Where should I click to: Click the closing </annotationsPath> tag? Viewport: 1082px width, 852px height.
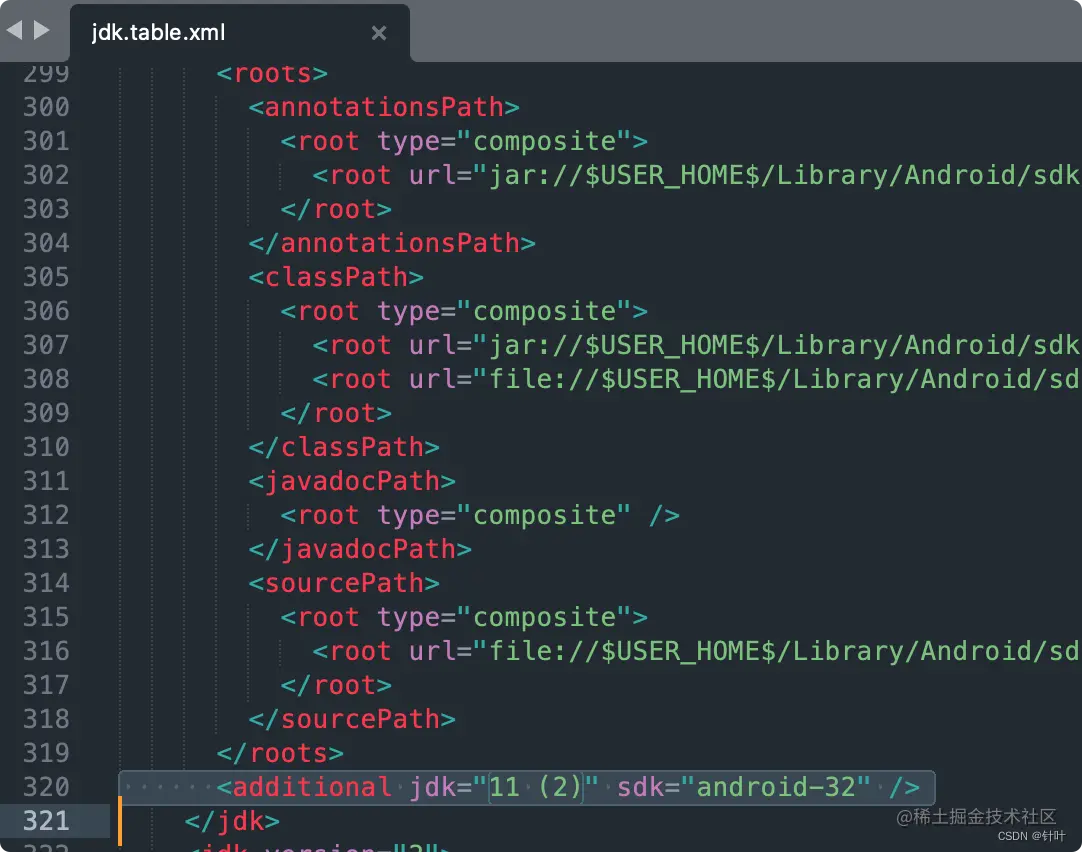392,243
